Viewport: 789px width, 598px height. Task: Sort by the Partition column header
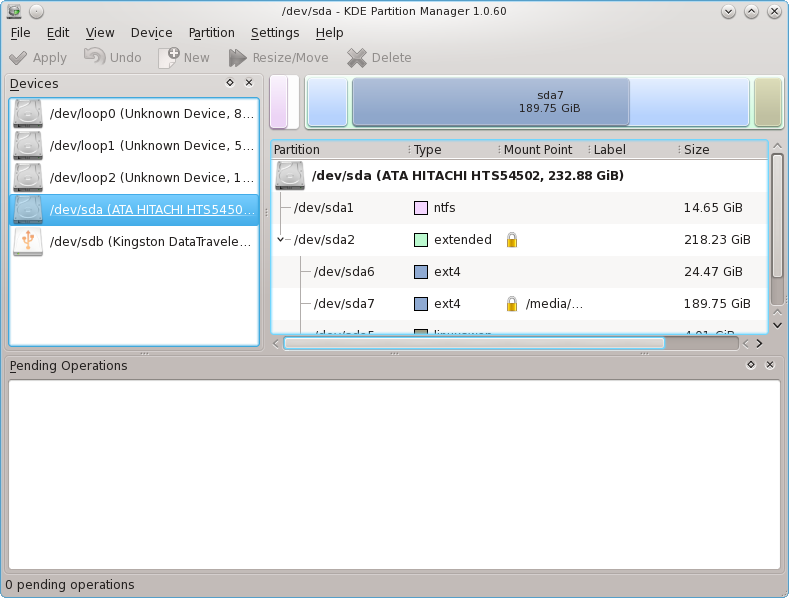pos(340,150)
